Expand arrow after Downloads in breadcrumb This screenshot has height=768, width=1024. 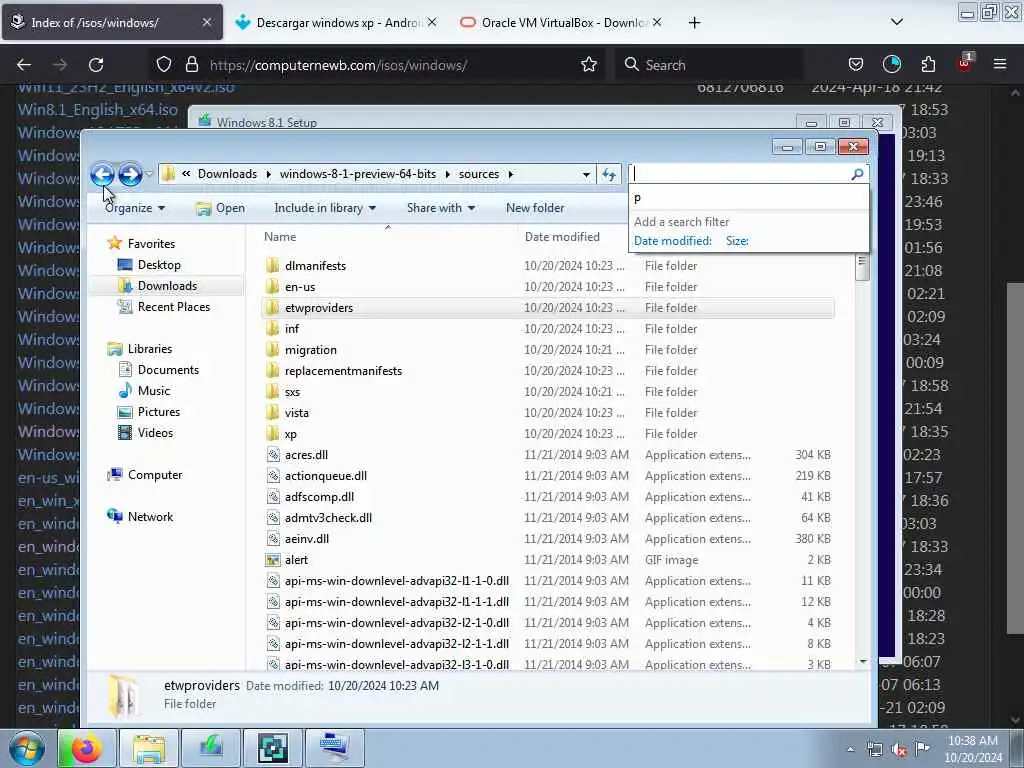coord(268,174)
